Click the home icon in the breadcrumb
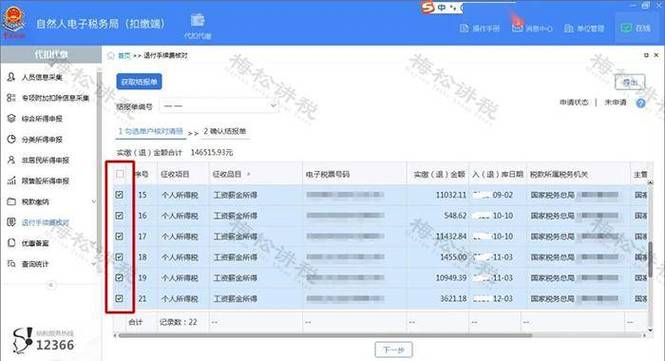The height and width of the screenshot is (361, 665). coord(111,56)
